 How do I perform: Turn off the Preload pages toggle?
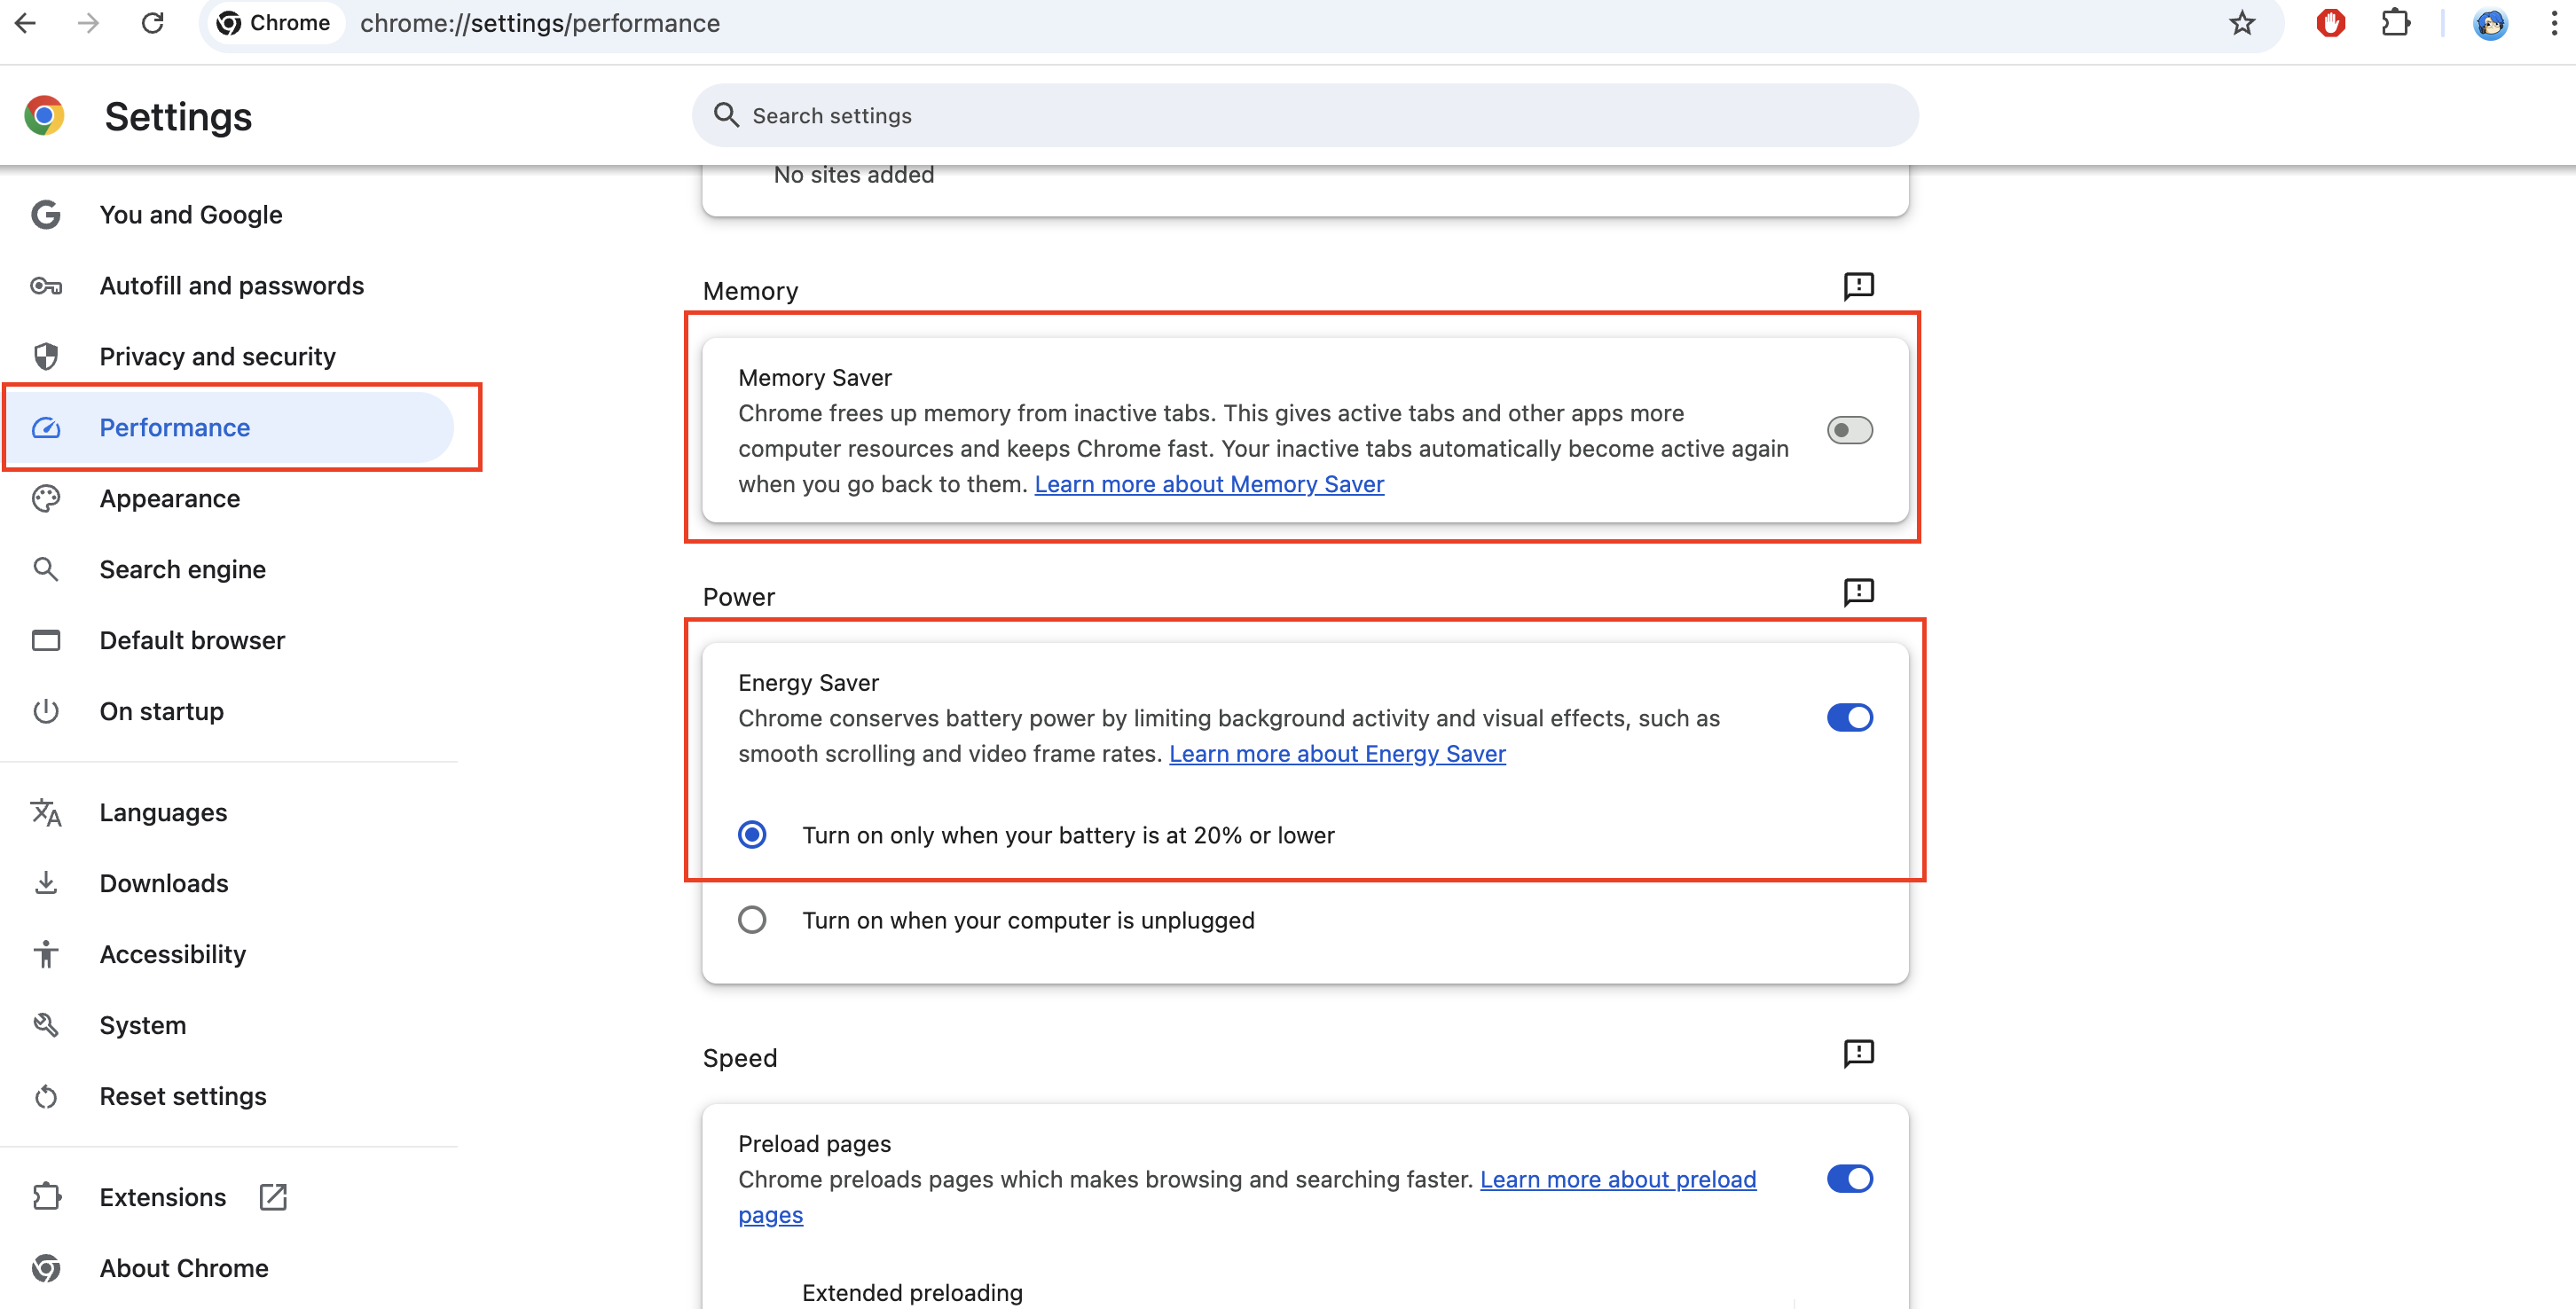(1849, 1179)
